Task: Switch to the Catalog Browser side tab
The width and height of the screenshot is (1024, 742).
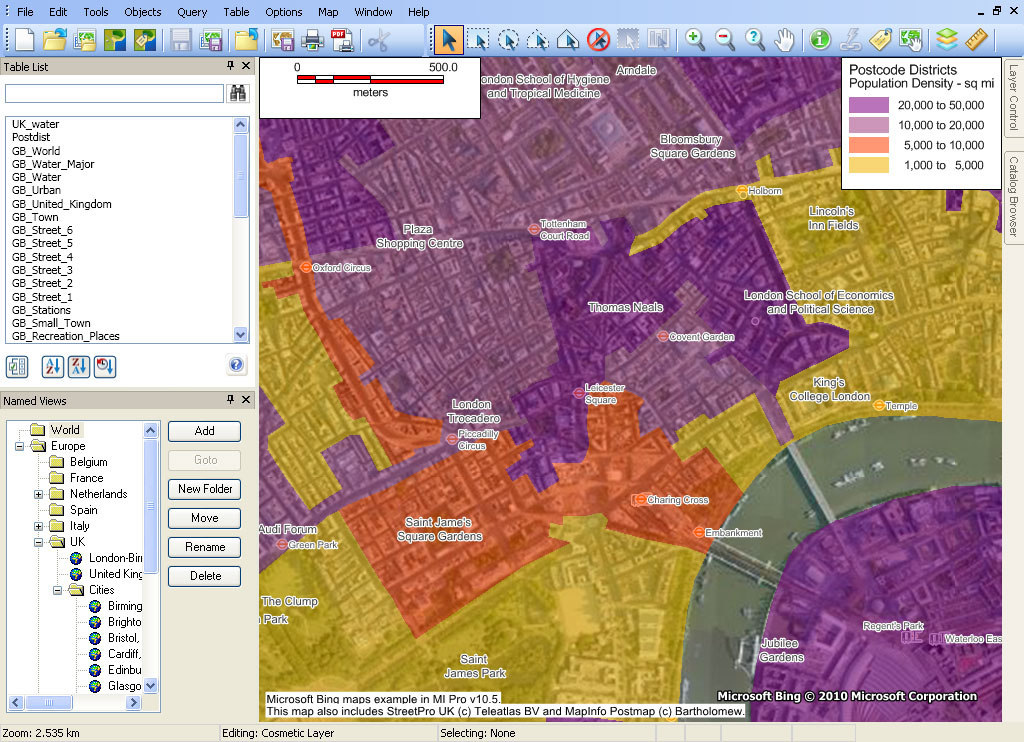Action: [1013, 196]
